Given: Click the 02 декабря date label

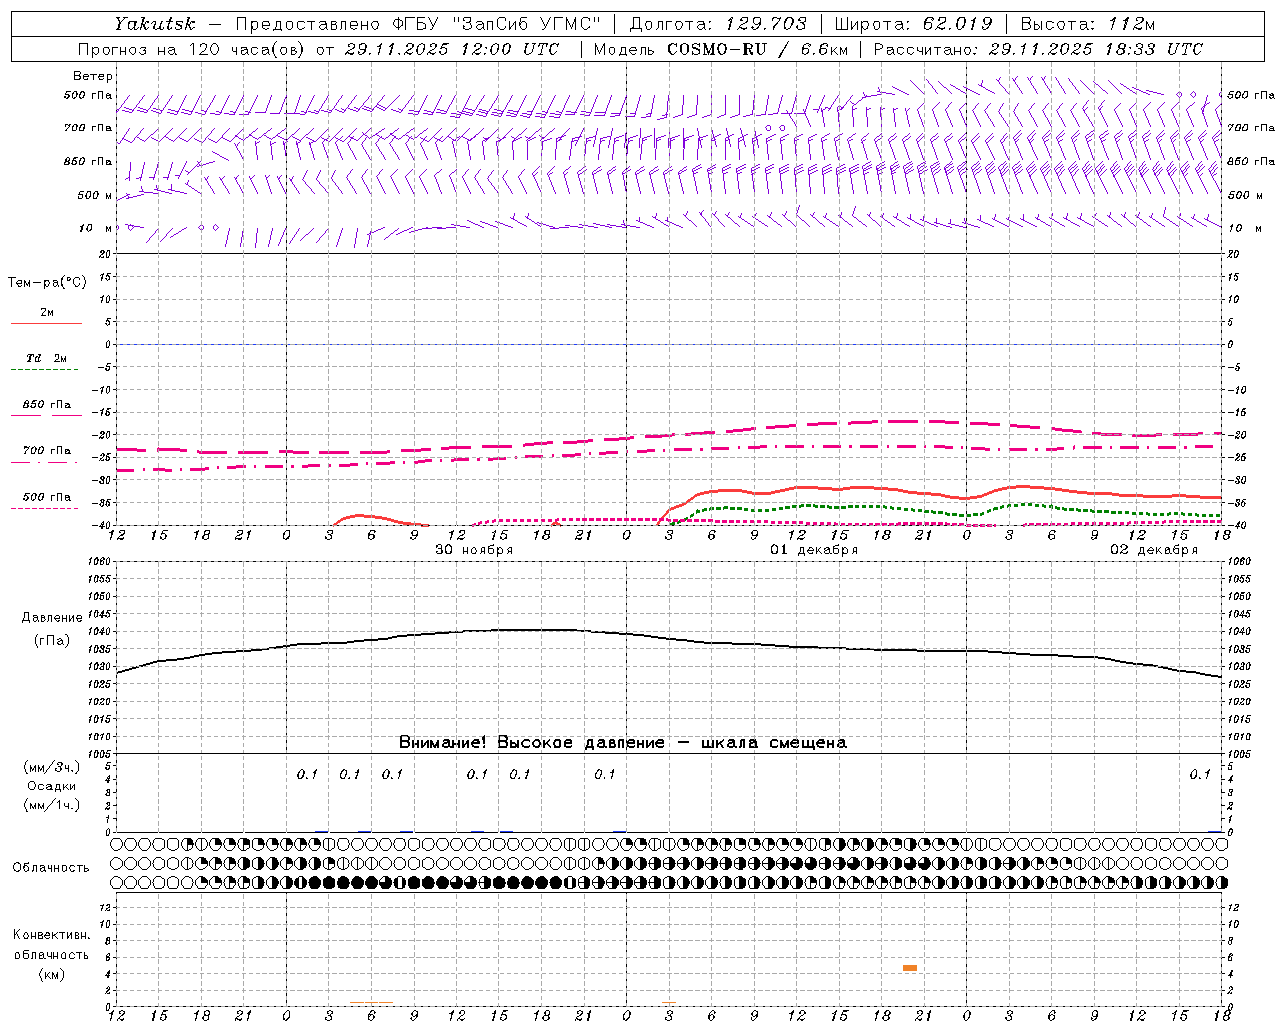Looking at the screenshot, I should 1154,550.
